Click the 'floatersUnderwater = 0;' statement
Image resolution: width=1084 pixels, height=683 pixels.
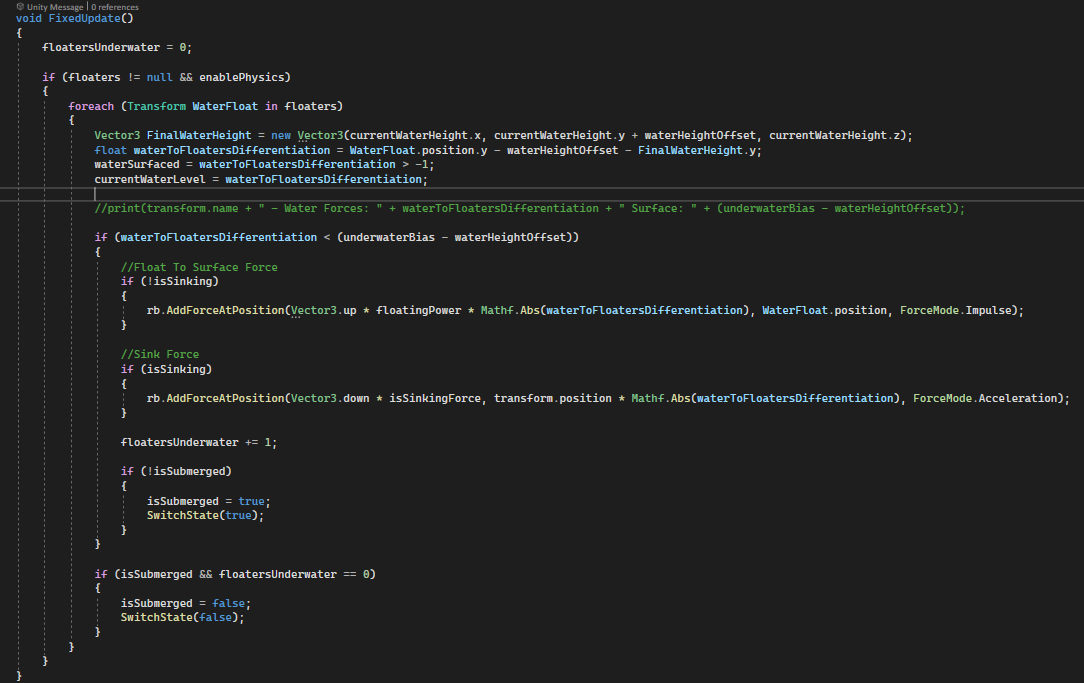point(117,48)
